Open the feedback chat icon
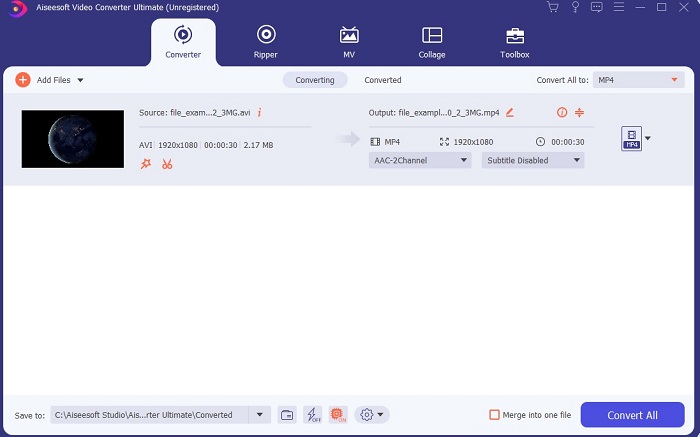 596,7
